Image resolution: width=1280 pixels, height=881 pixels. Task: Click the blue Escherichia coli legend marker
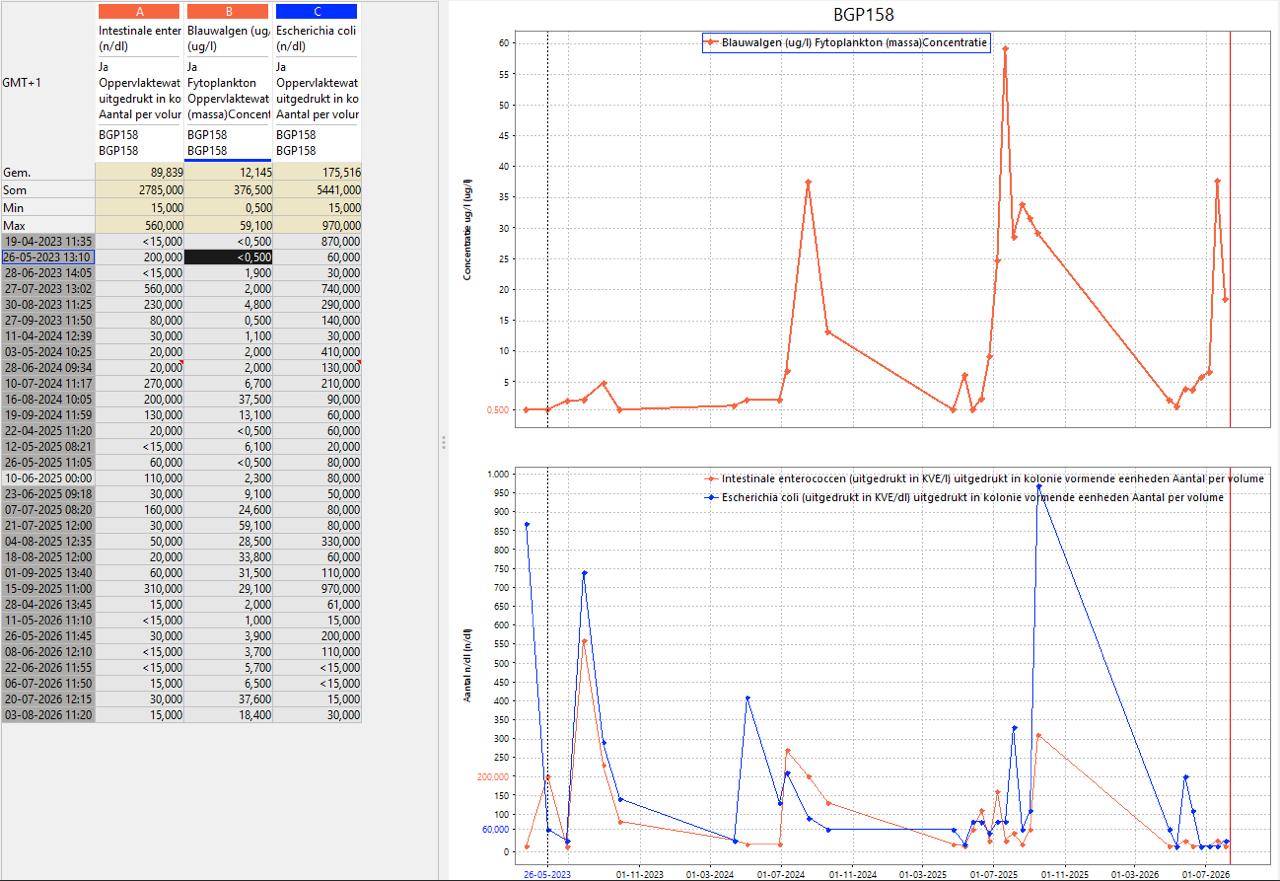tap(710, 497)
